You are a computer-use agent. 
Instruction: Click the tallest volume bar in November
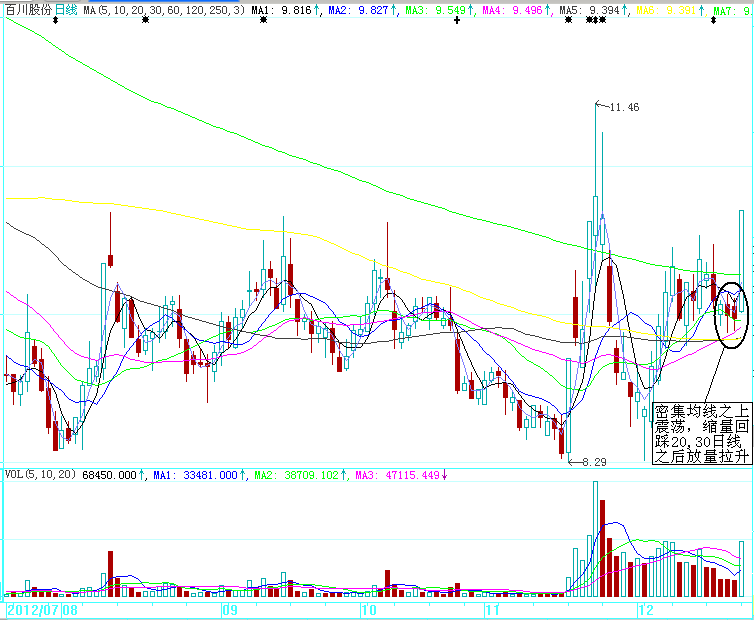[x=595, y=539]
